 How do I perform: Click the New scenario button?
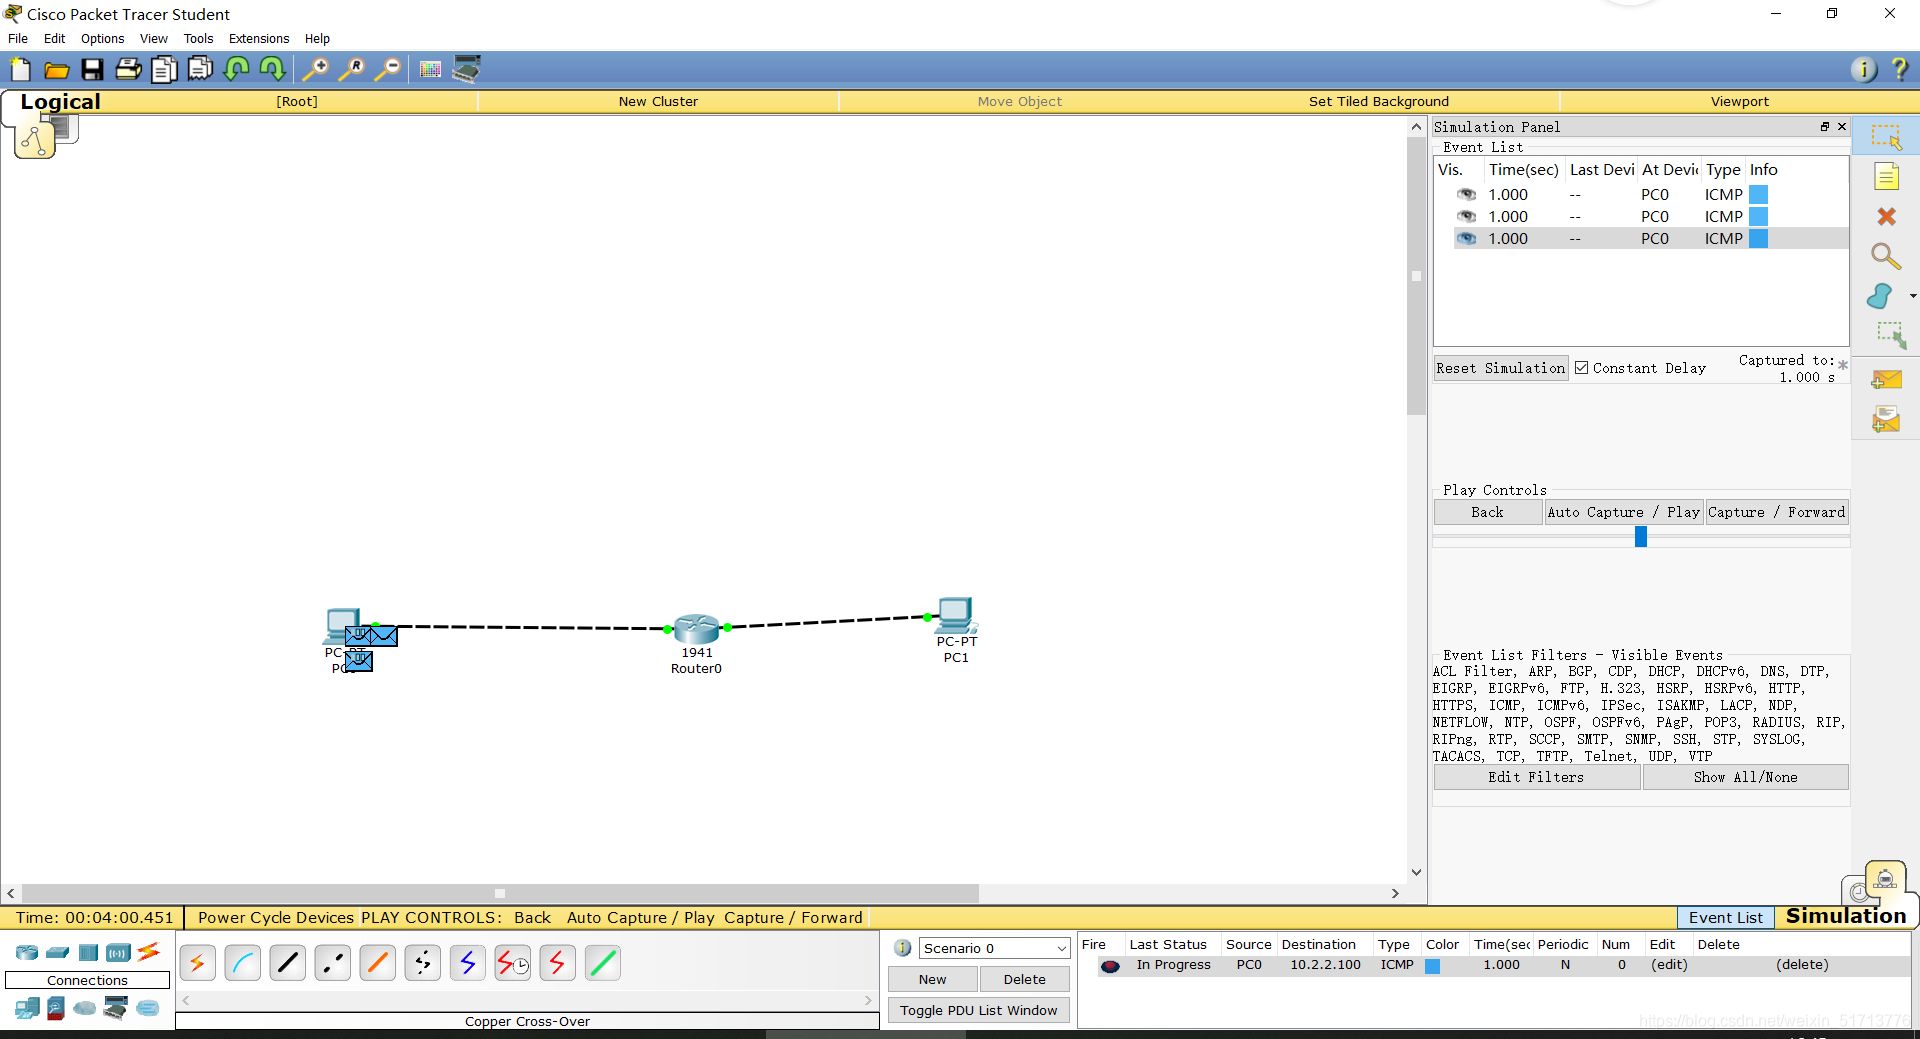coord(932,979)
